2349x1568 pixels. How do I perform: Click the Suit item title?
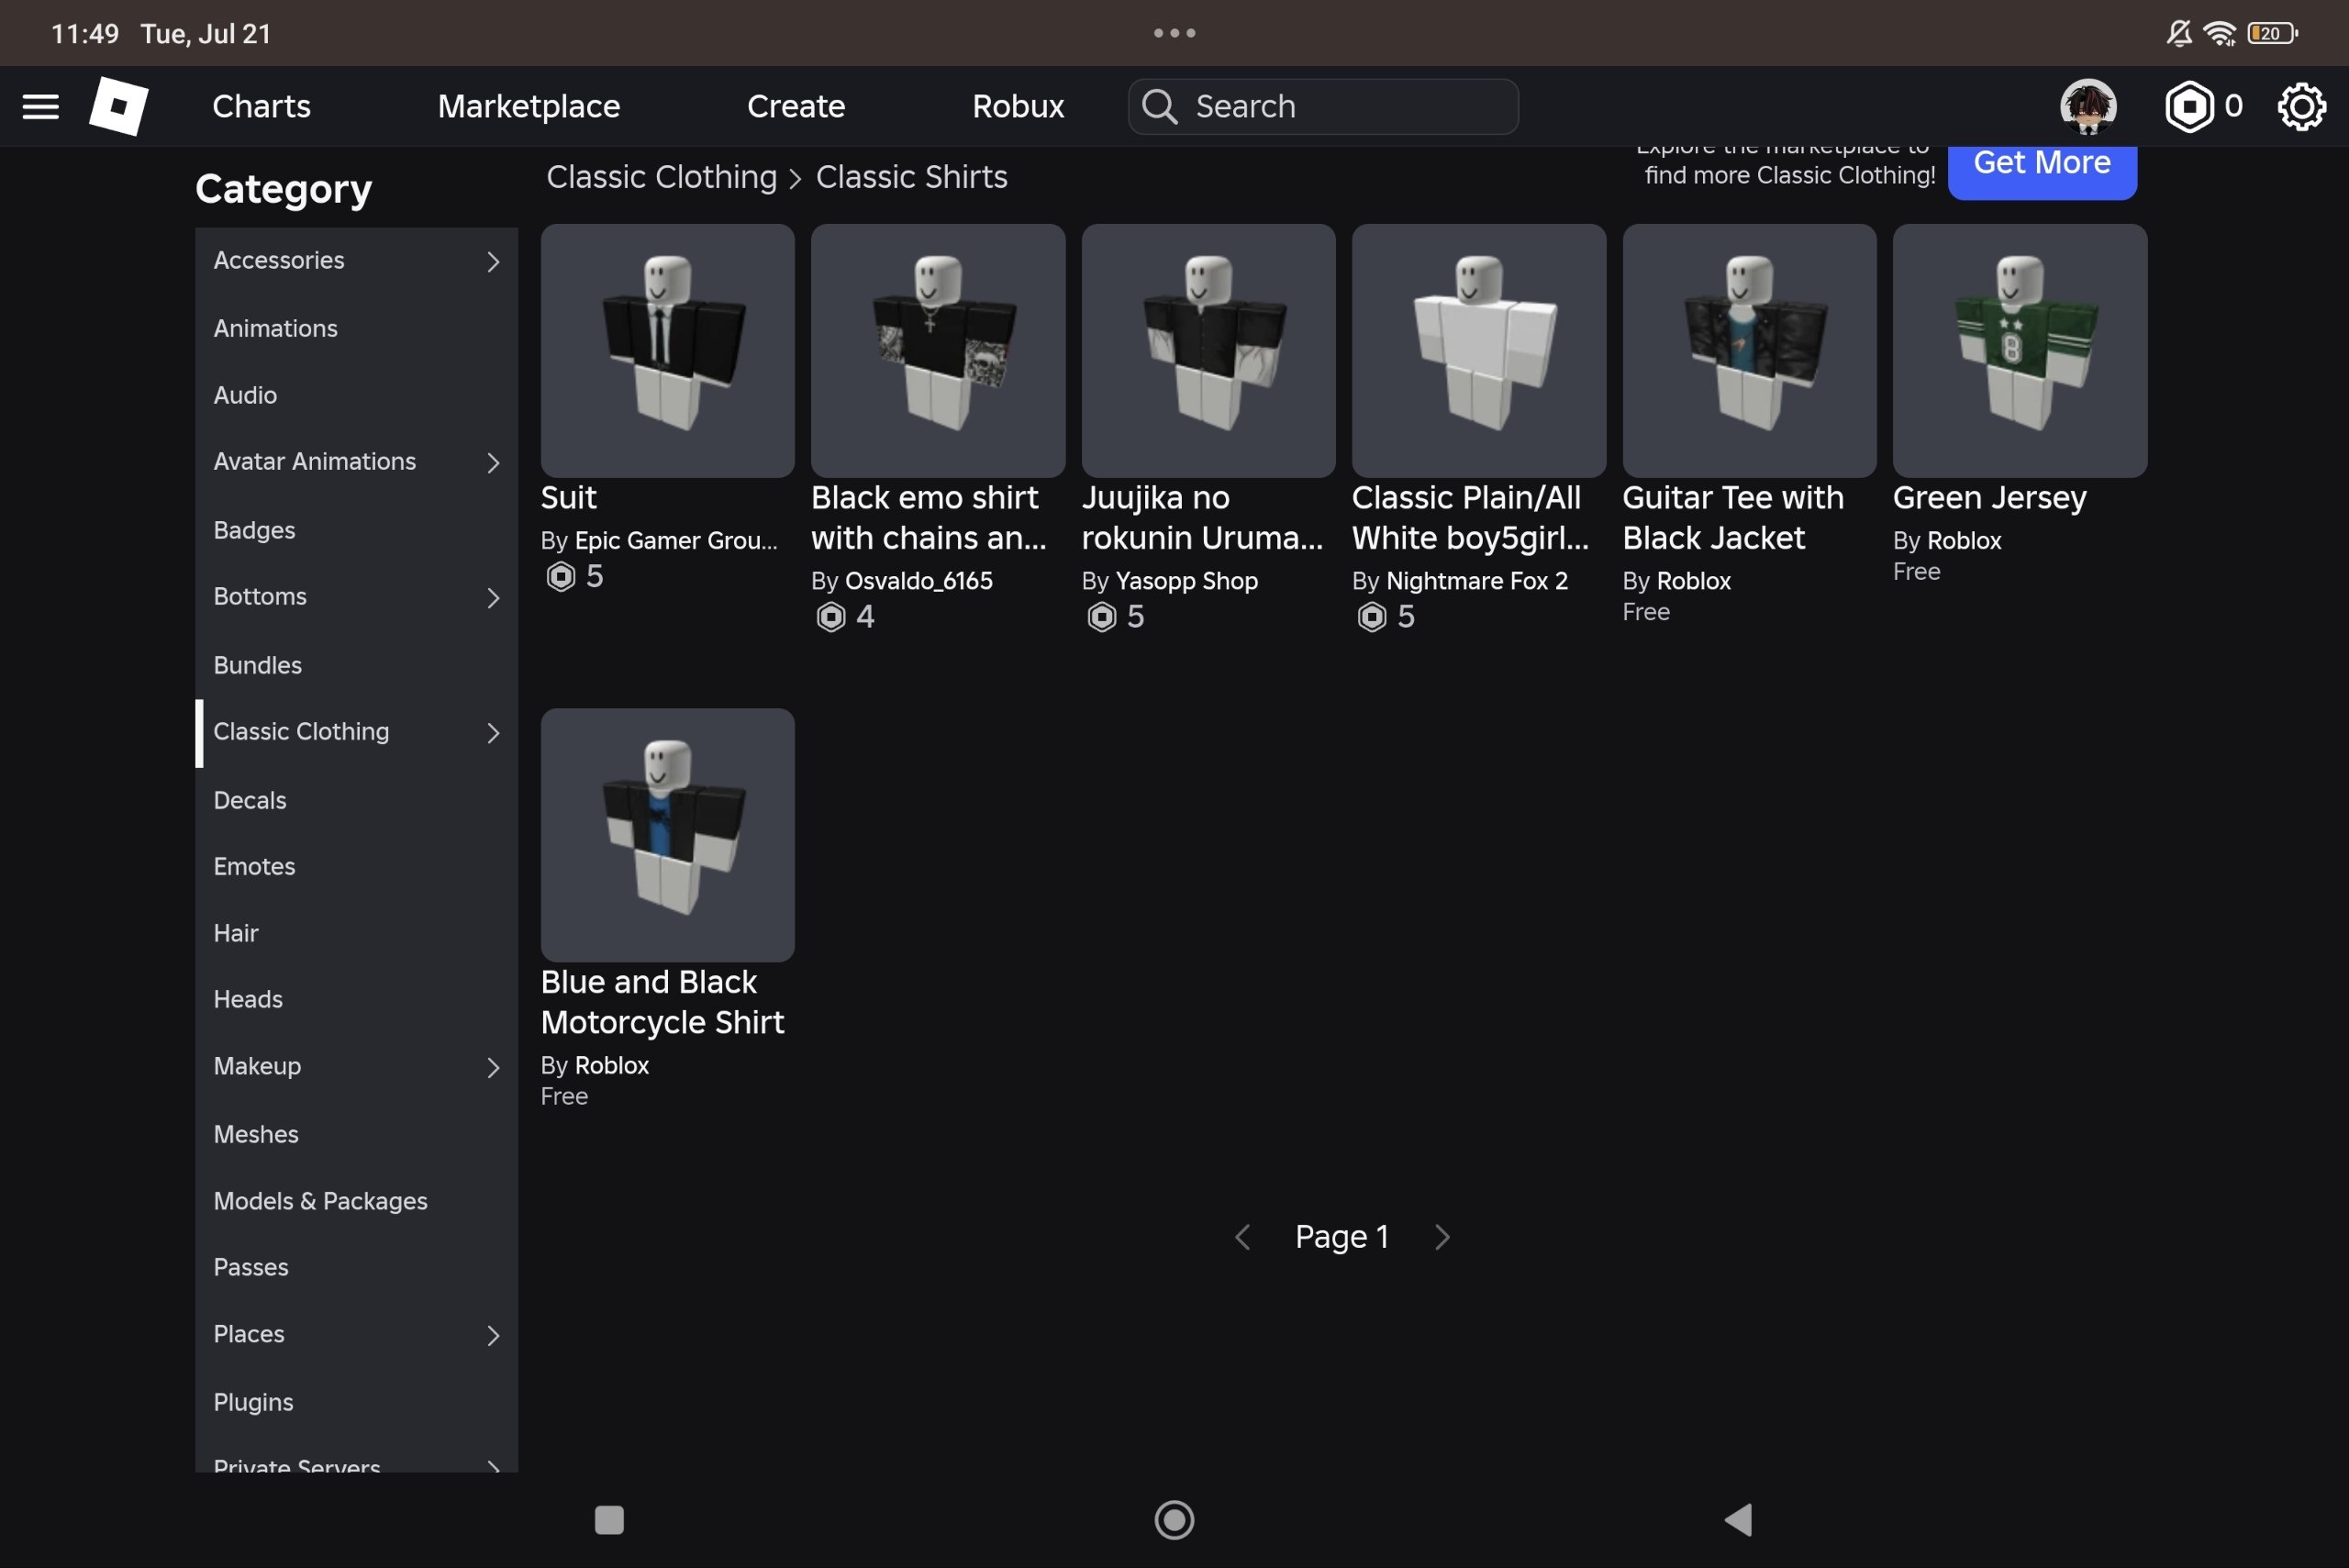pos(568,498)
